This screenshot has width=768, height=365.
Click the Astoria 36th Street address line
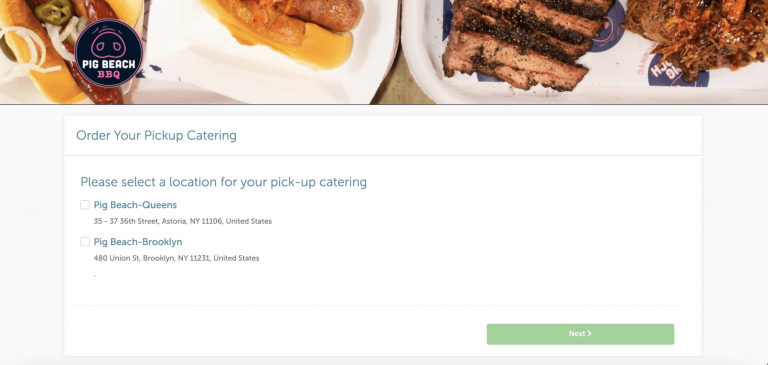[x=183, y=221]
